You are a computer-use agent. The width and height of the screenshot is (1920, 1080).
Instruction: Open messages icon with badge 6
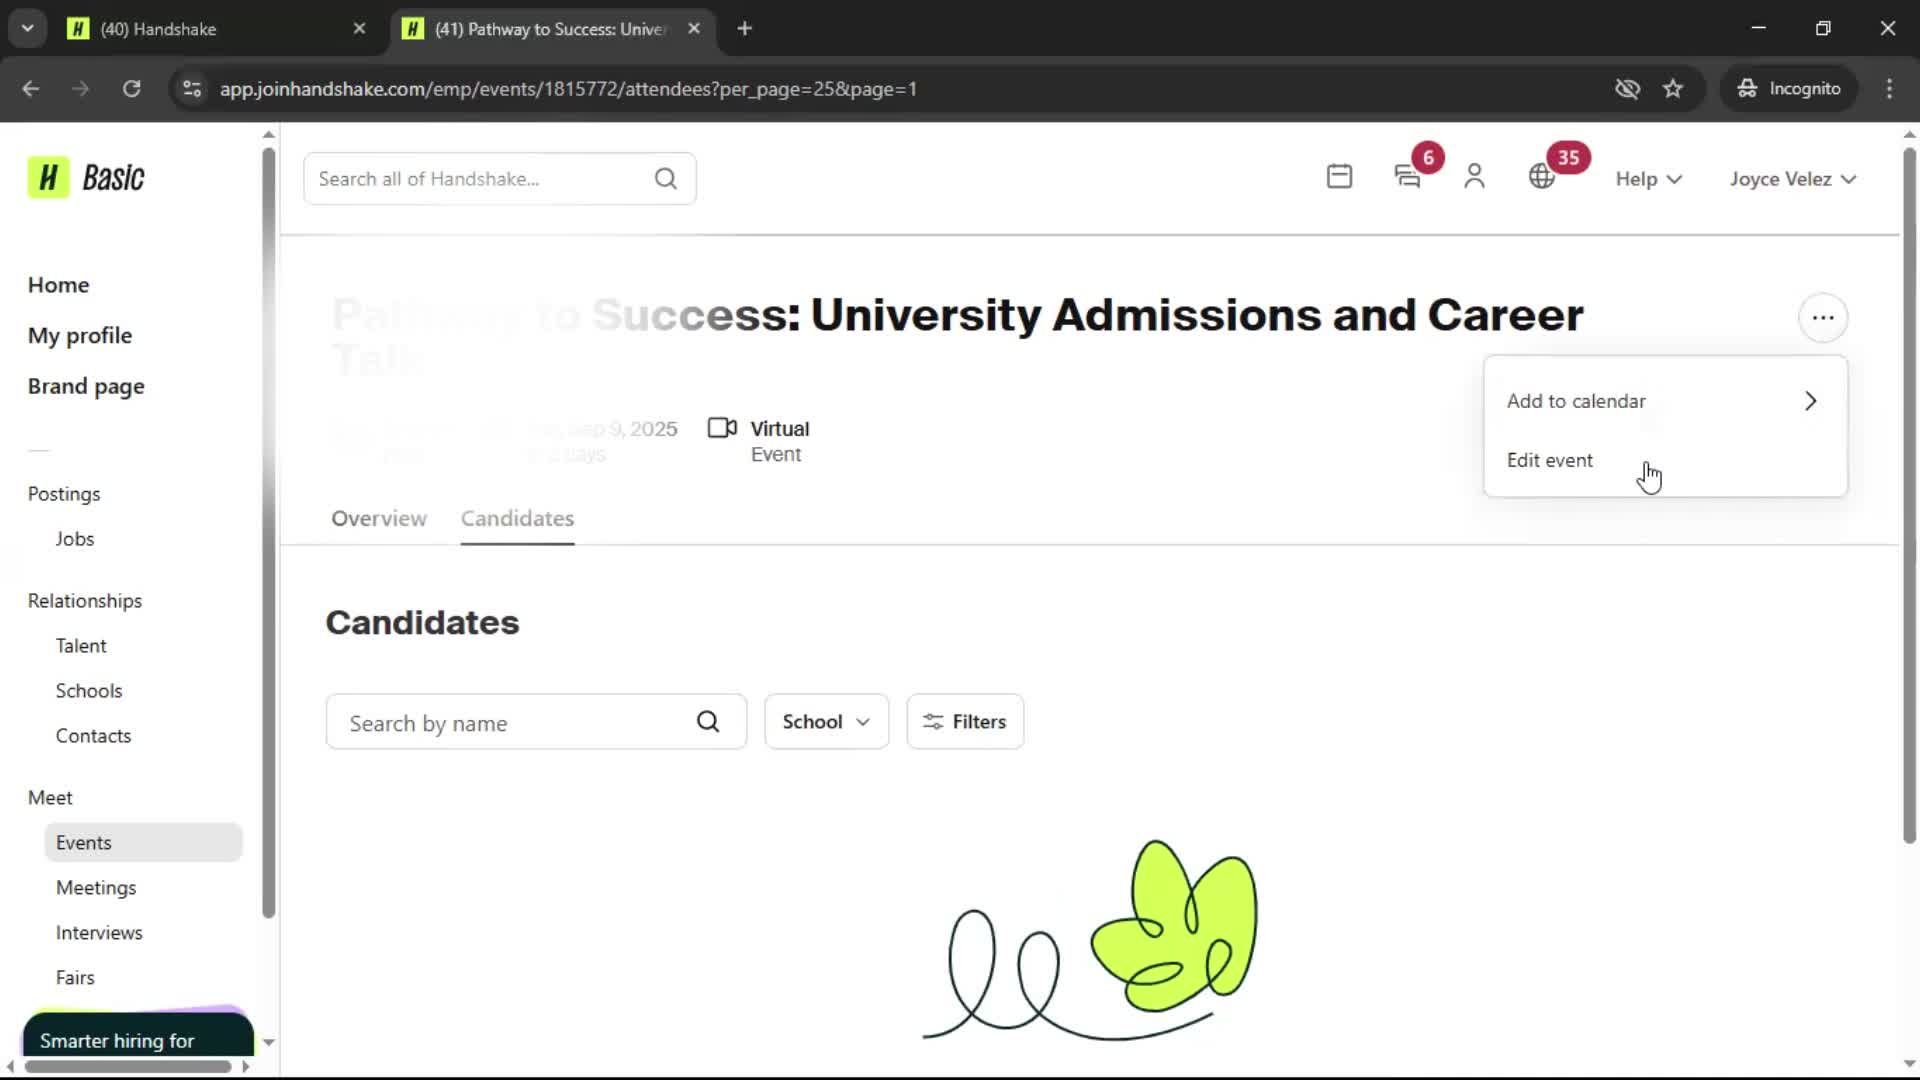pyautogui.click(x=1408, y=177)
